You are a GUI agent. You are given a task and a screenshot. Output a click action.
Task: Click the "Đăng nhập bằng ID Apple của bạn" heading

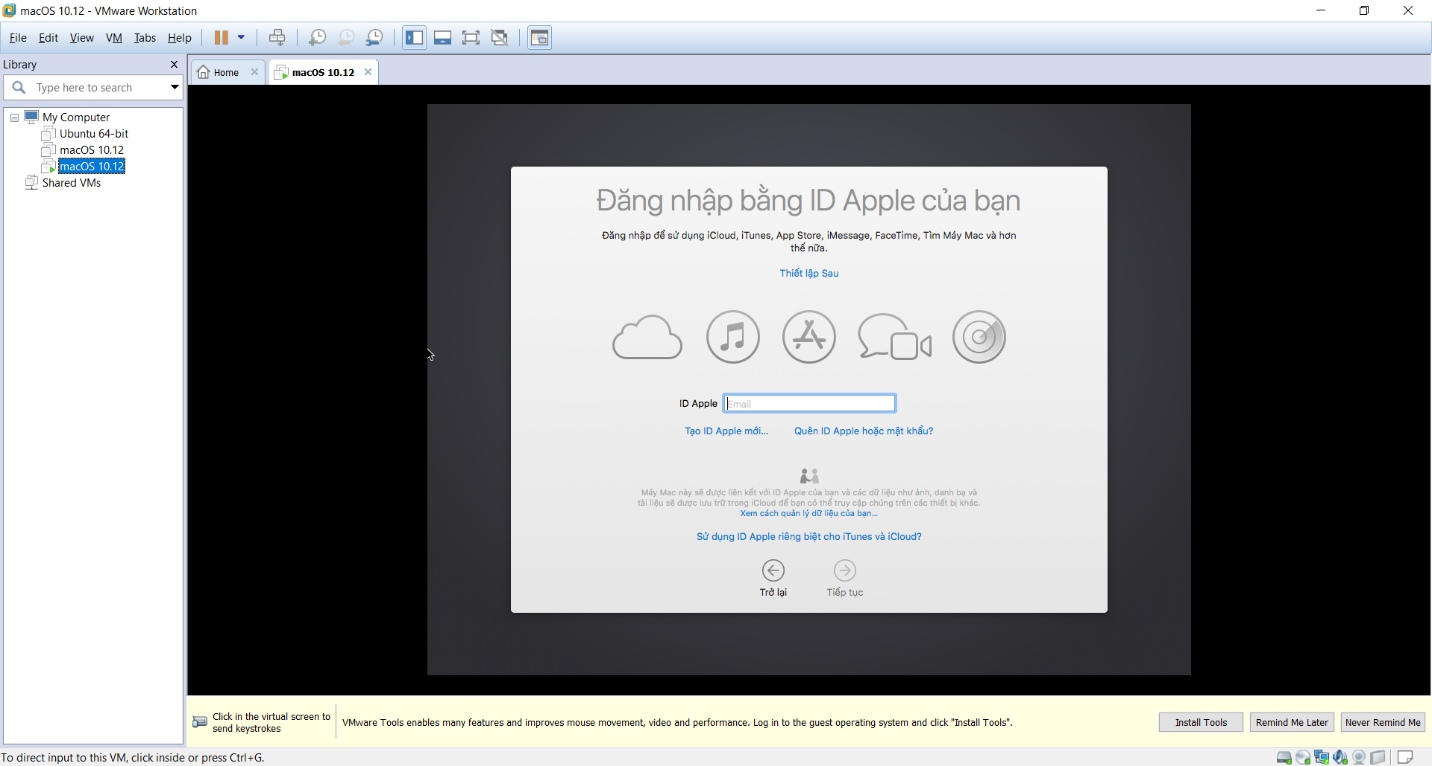[808, 201]
